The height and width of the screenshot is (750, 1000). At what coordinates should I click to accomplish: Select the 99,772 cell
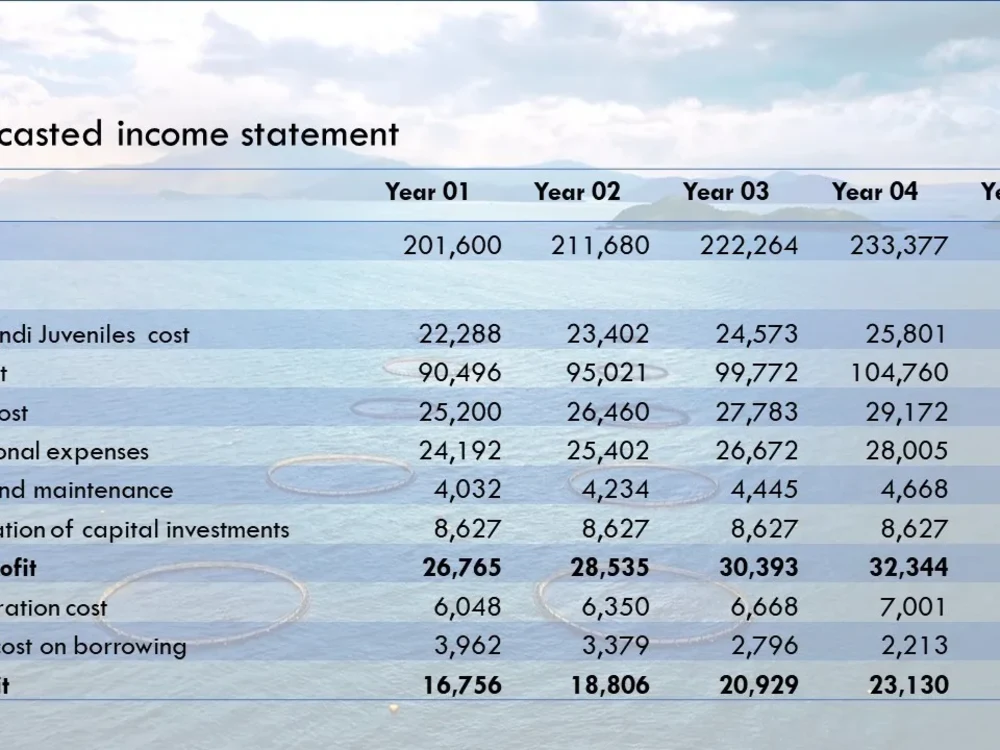[756, 373]
